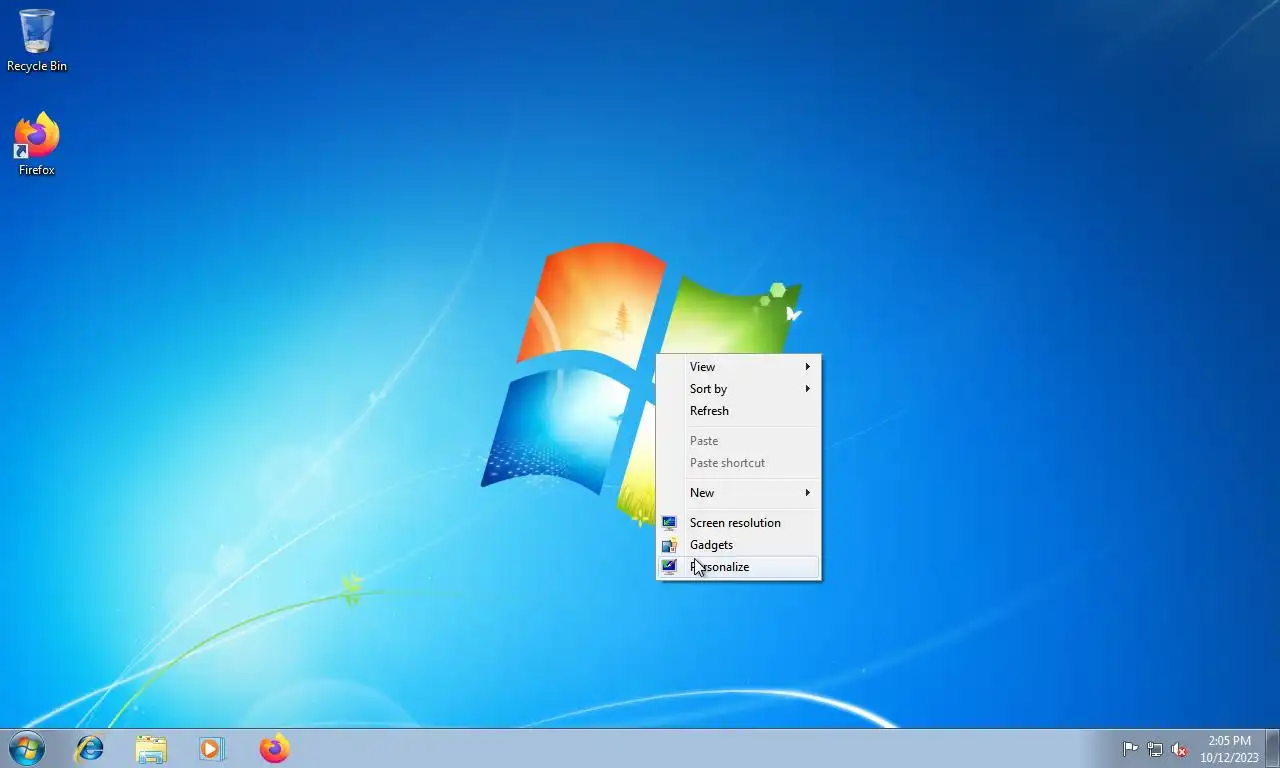This screenshot has width=1280, height=768.
Task: Open the Windows Start orb
Action: tap(27, 748)
